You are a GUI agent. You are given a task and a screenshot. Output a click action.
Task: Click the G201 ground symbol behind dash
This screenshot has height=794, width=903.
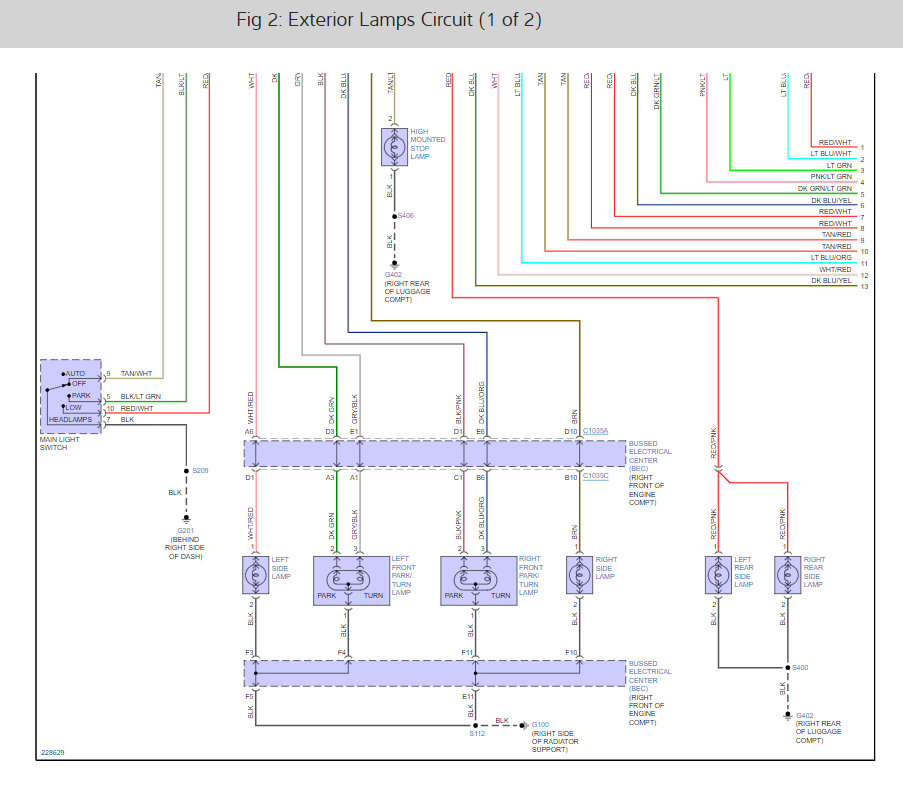[186, 519]
